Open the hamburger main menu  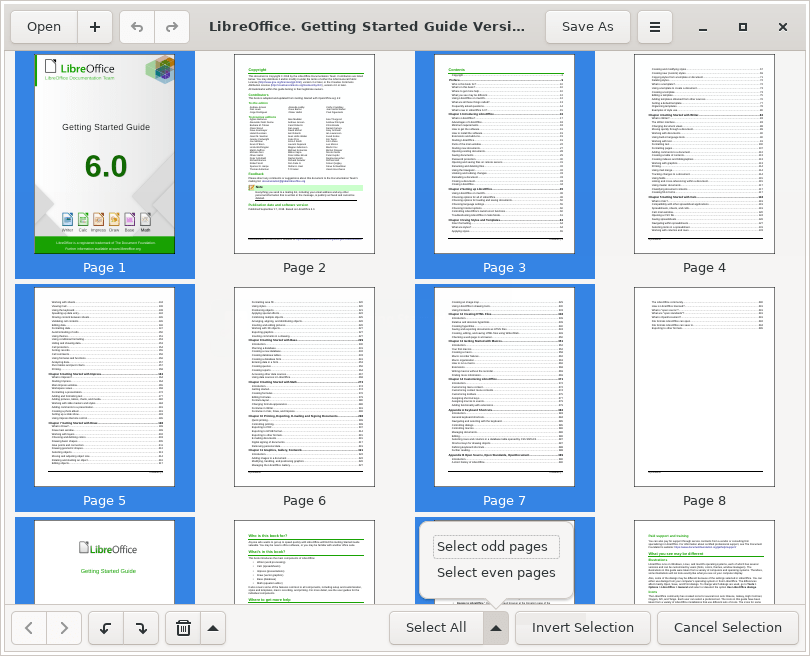tap(655, 27)
